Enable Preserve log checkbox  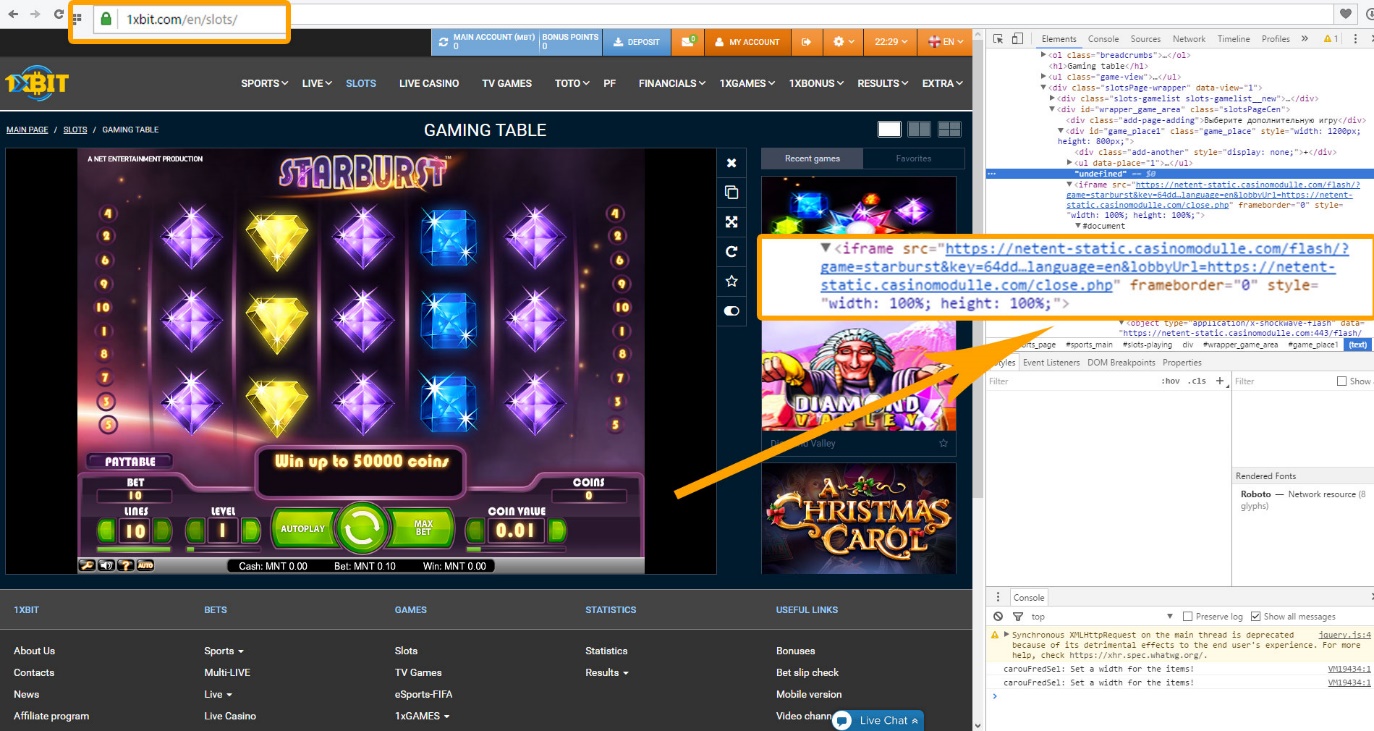[x=1187, y=617]
